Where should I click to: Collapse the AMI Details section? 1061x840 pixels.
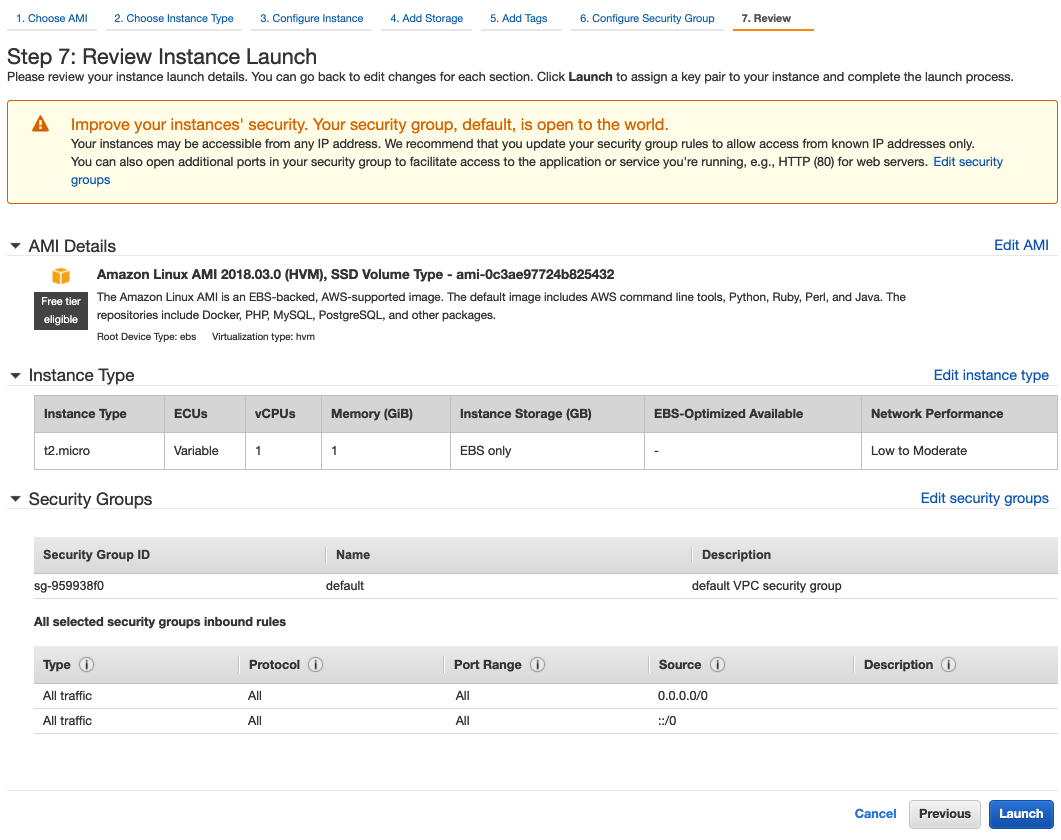[x=15, y=246]
